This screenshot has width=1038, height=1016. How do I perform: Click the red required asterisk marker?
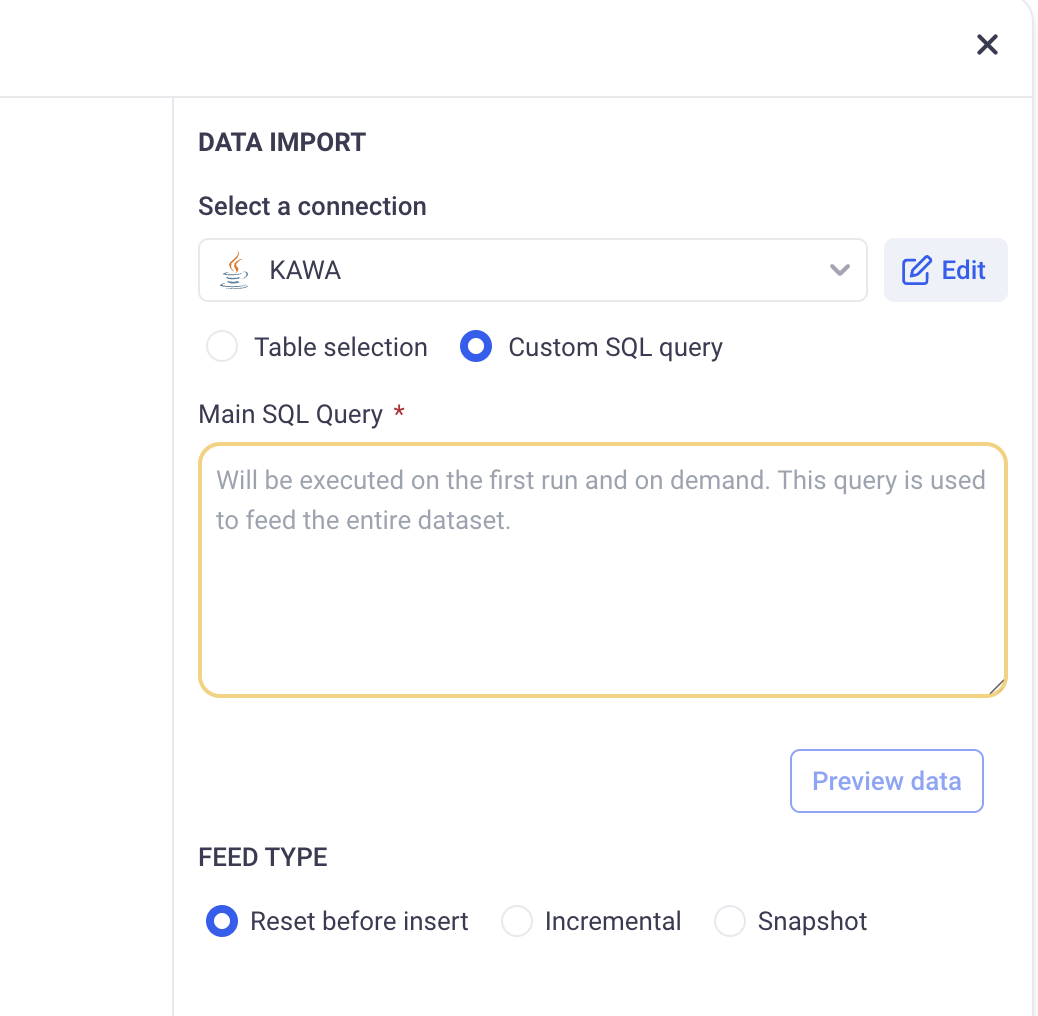(x=399, y=413)
